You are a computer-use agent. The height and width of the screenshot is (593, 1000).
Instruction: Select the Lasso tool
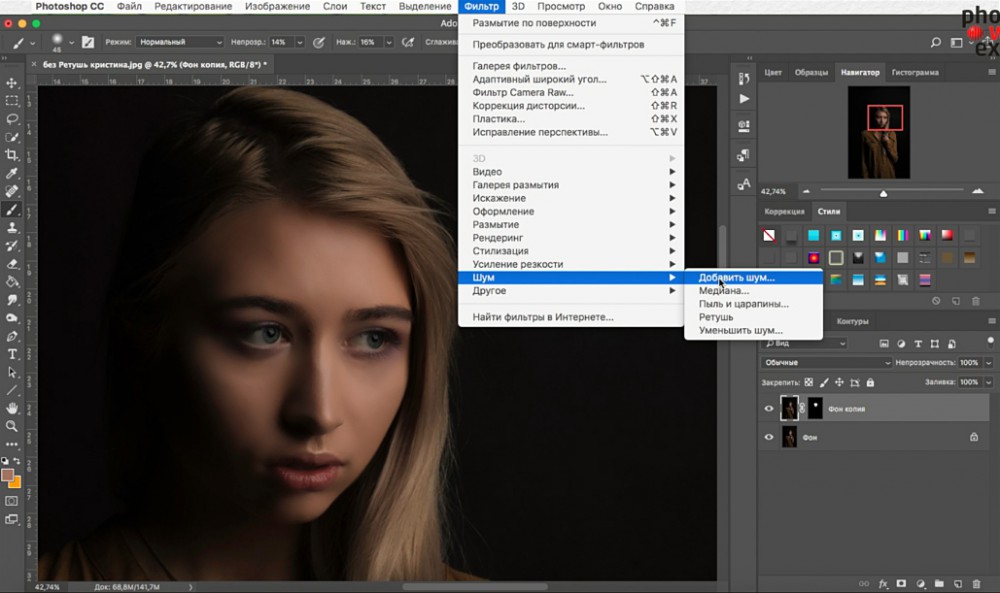12,119
